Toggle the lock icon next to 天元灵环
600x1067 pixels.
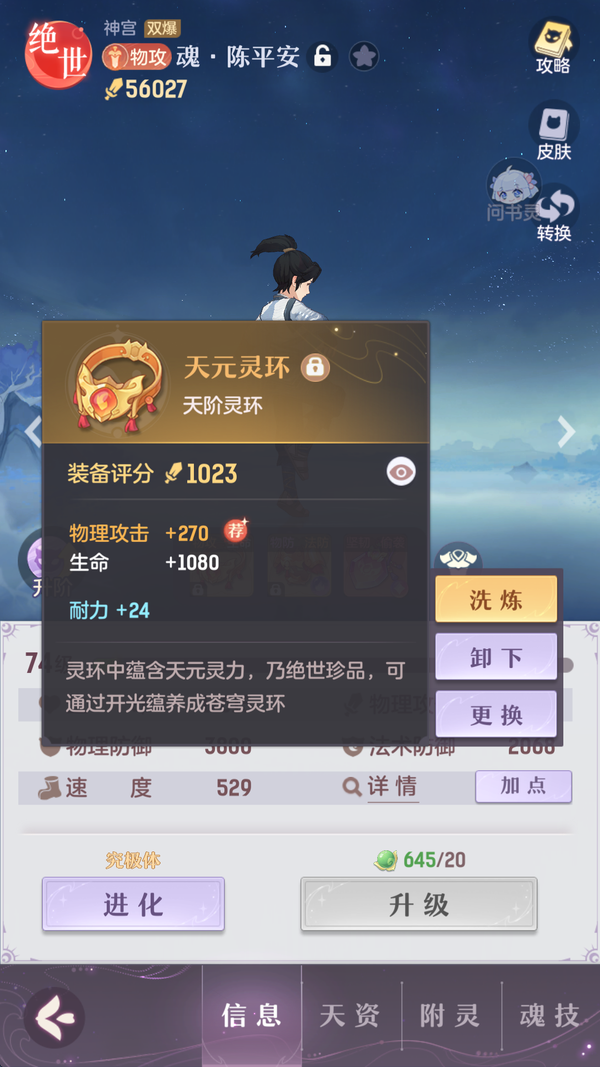tap(315, 367)
